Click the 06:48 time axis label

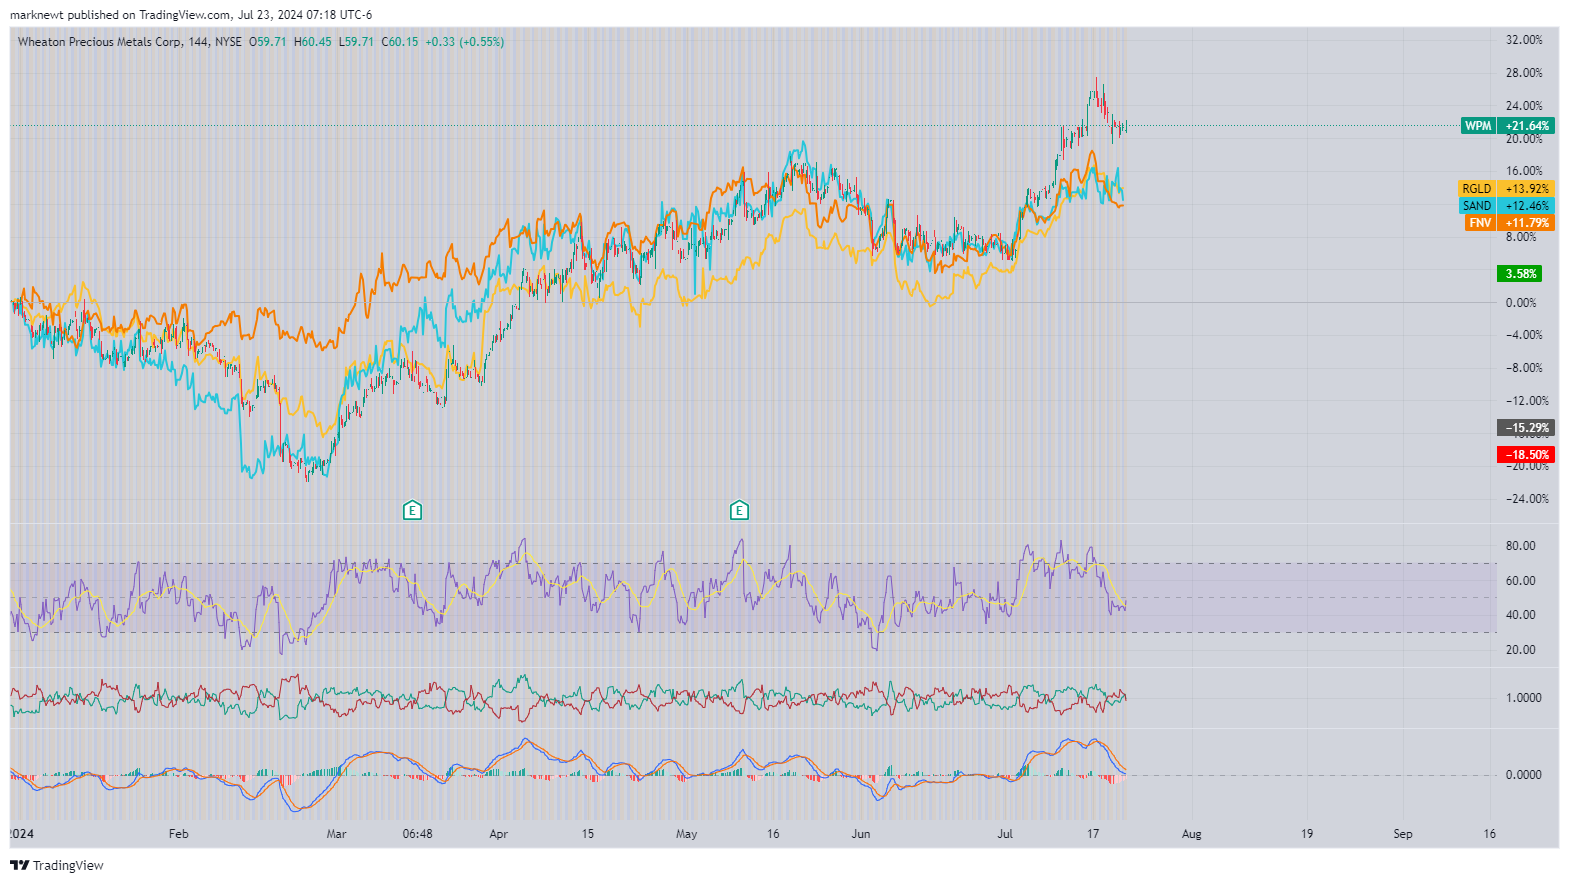point(417,834)
